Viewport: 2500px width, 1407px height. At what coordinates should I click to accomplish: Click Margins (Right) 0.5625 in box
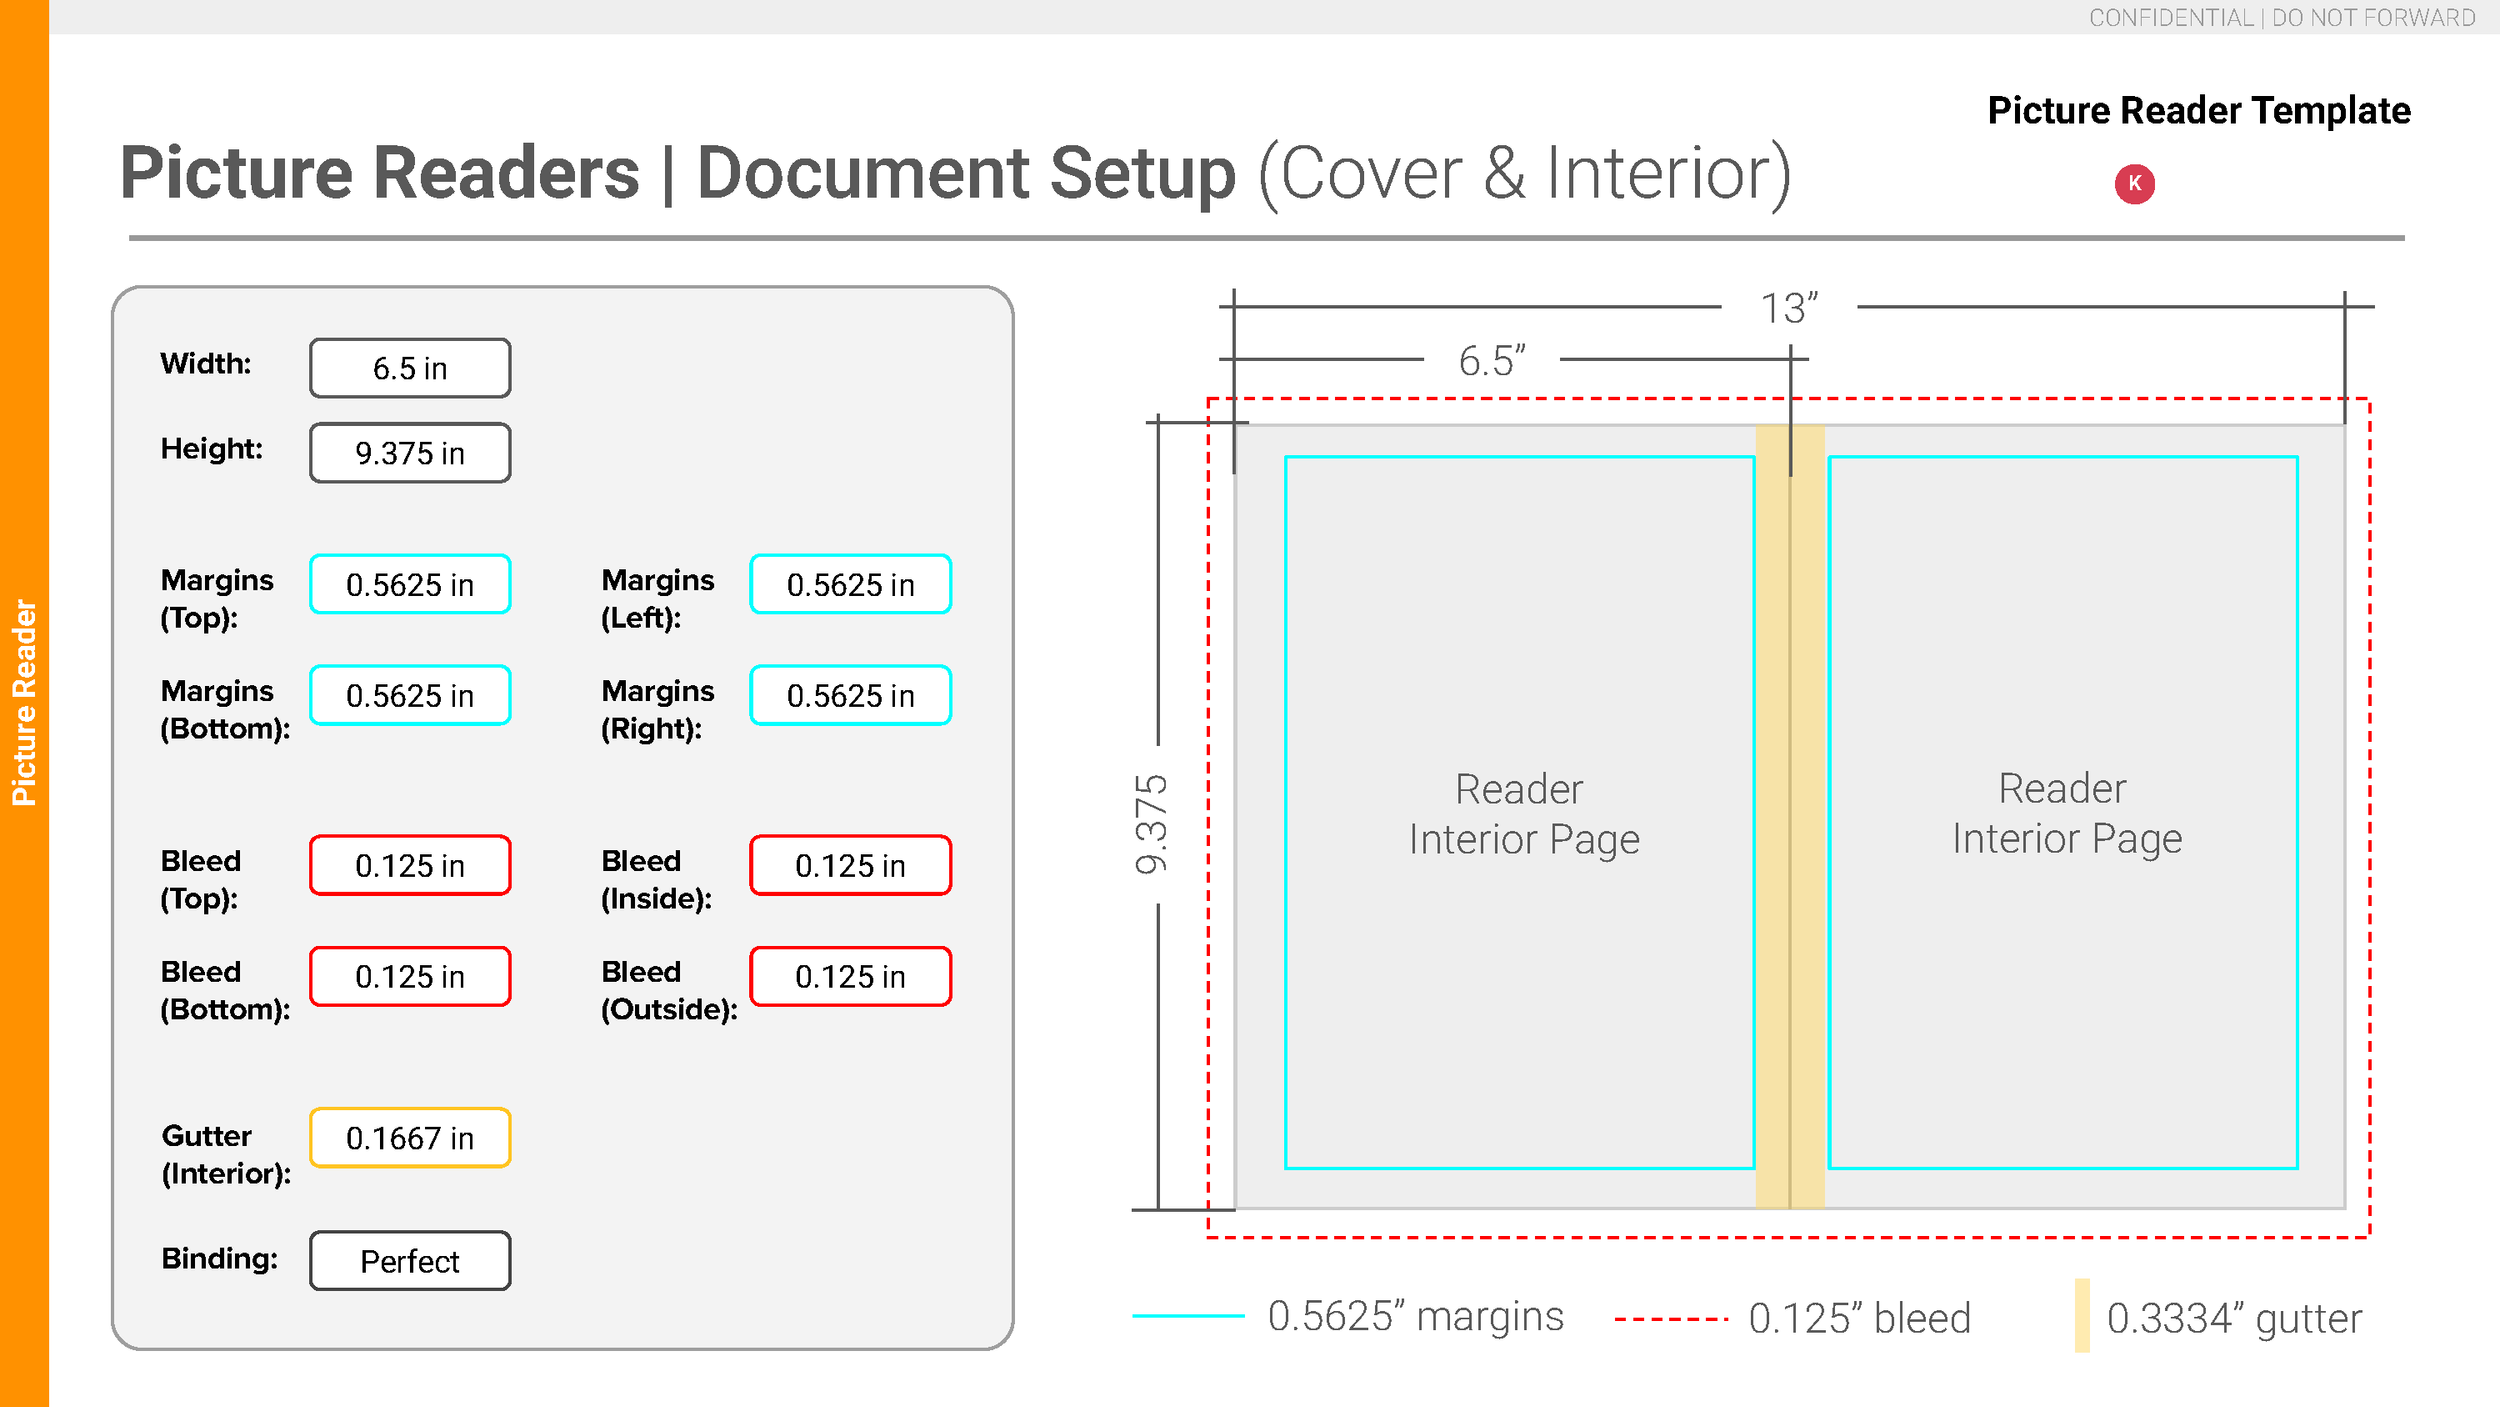pos(850,695)
